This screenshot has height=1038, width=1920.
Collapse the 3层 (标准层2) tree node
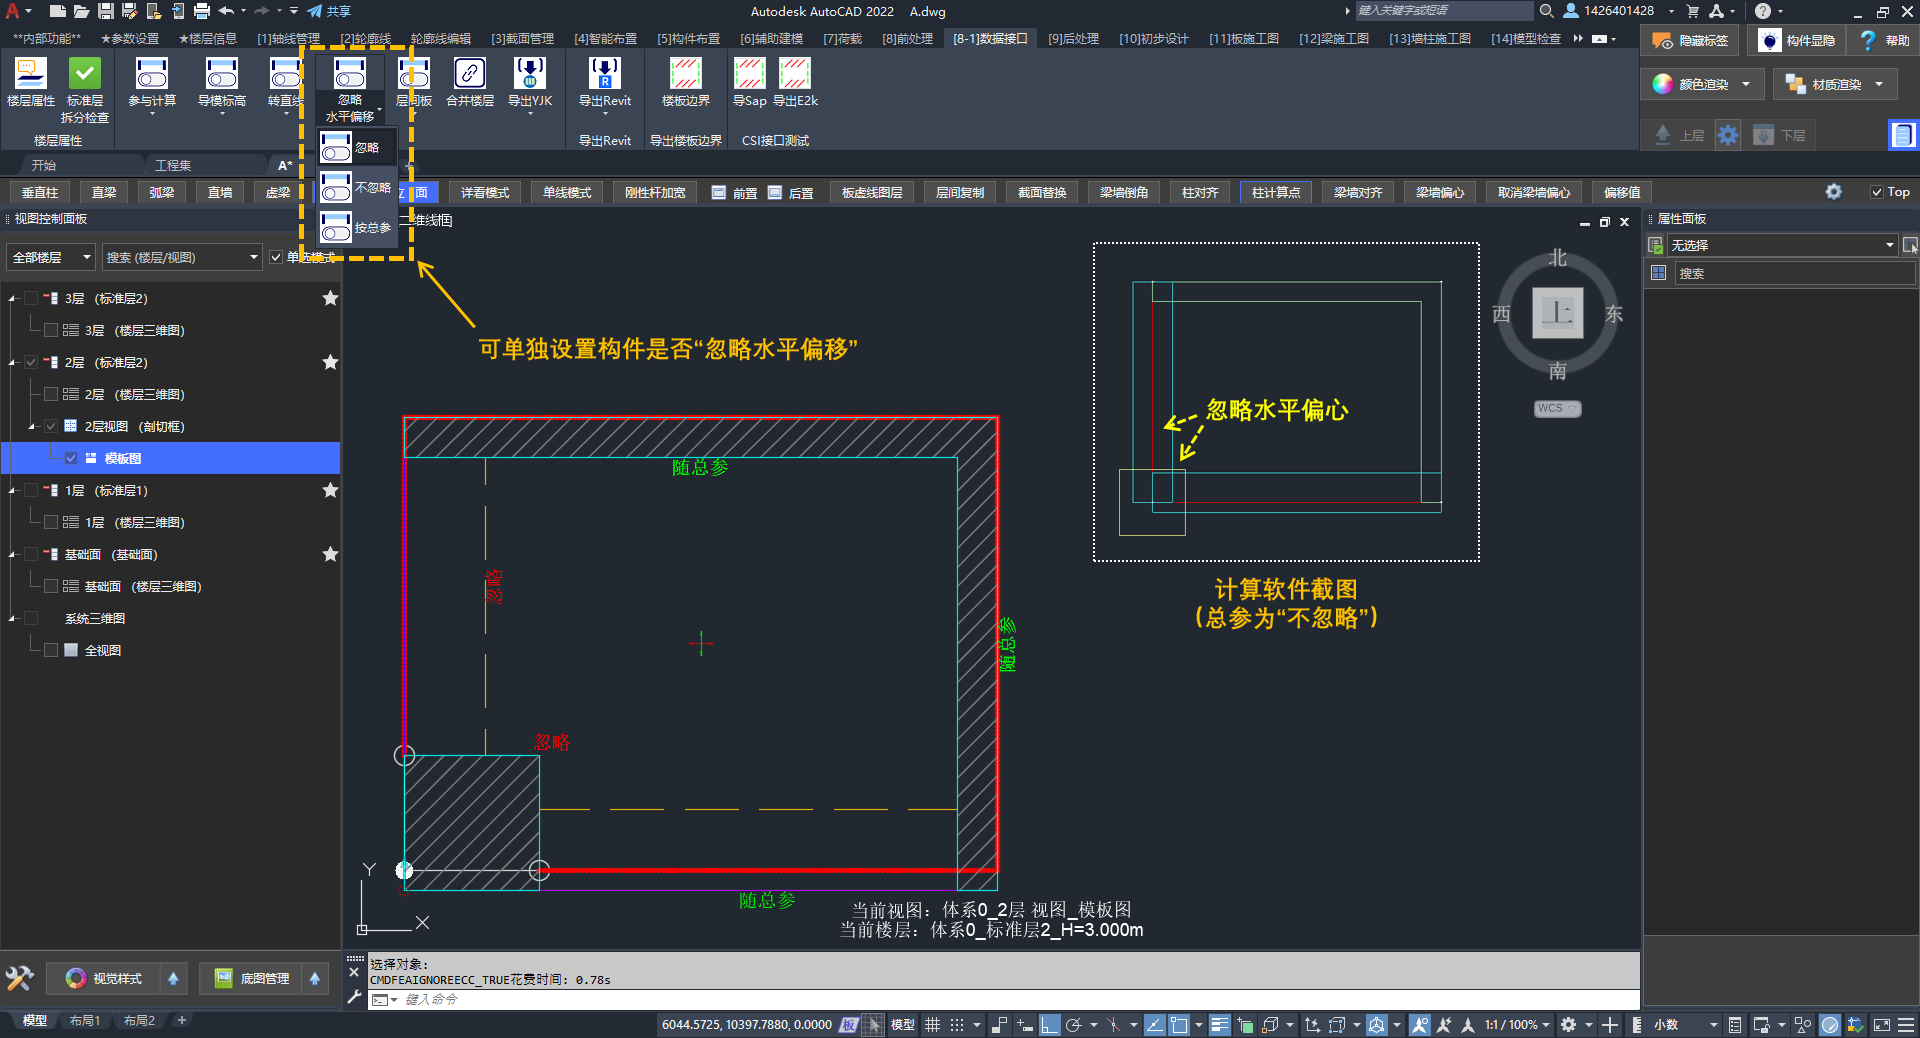click(x=13, y=299)
